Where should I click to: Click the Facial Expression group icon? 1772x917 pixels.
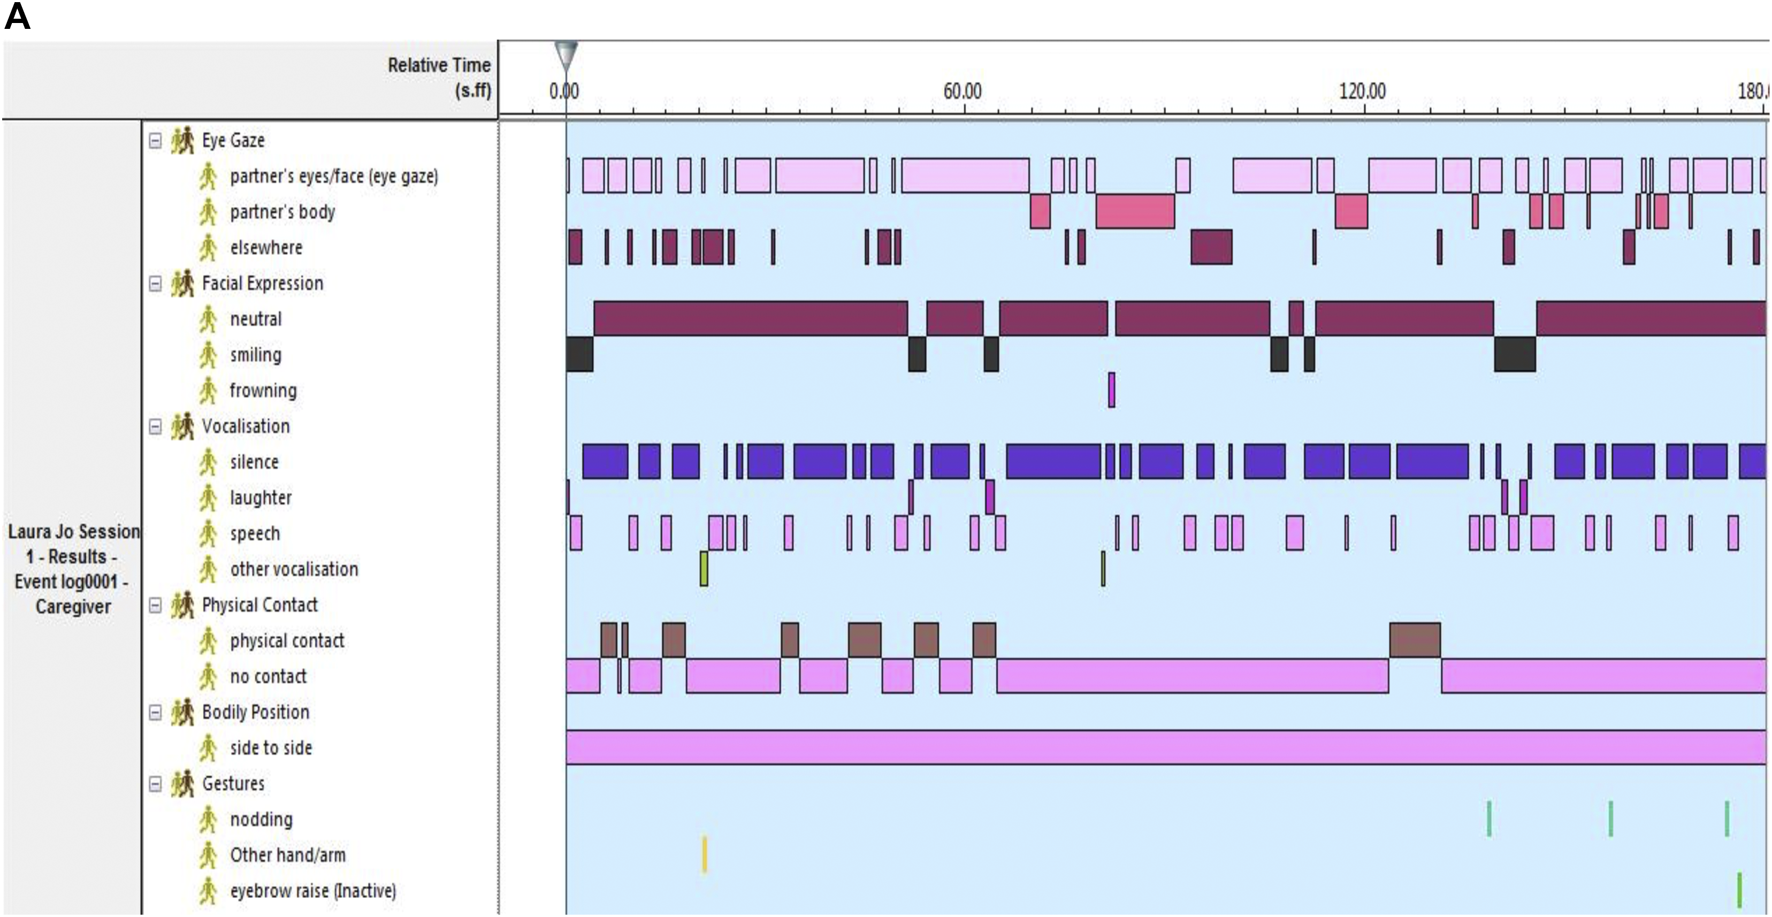coord(182,284)
